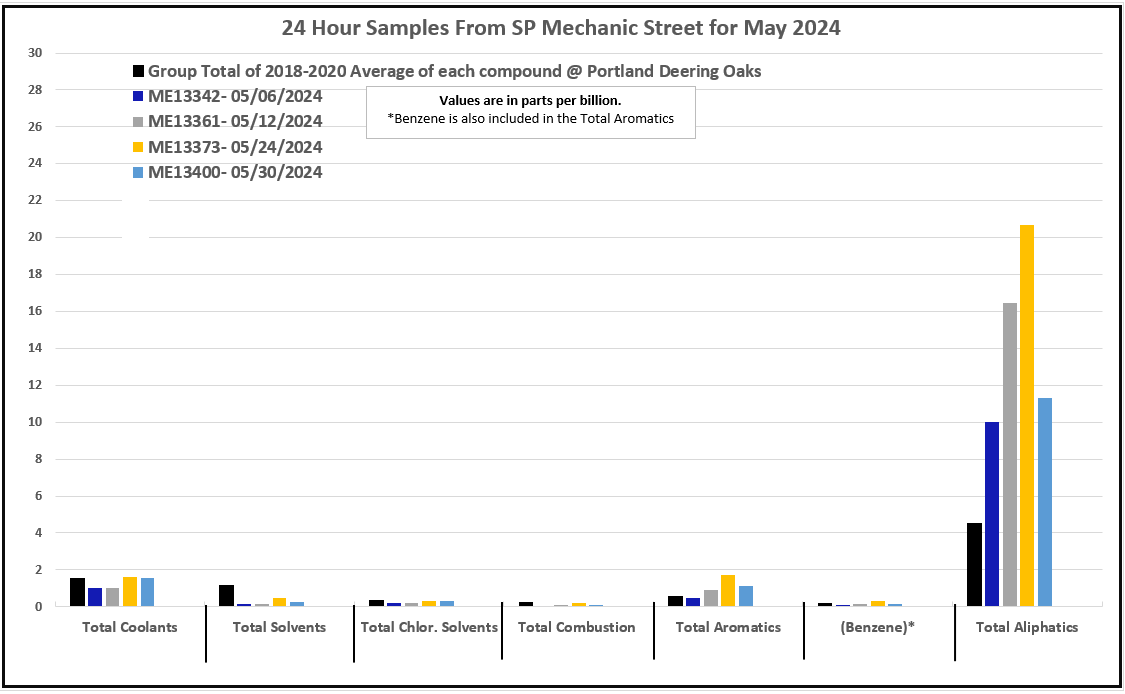Click the Total Coolants axis label
This screenshot has height=694, width=1125.
pos(130,627)
